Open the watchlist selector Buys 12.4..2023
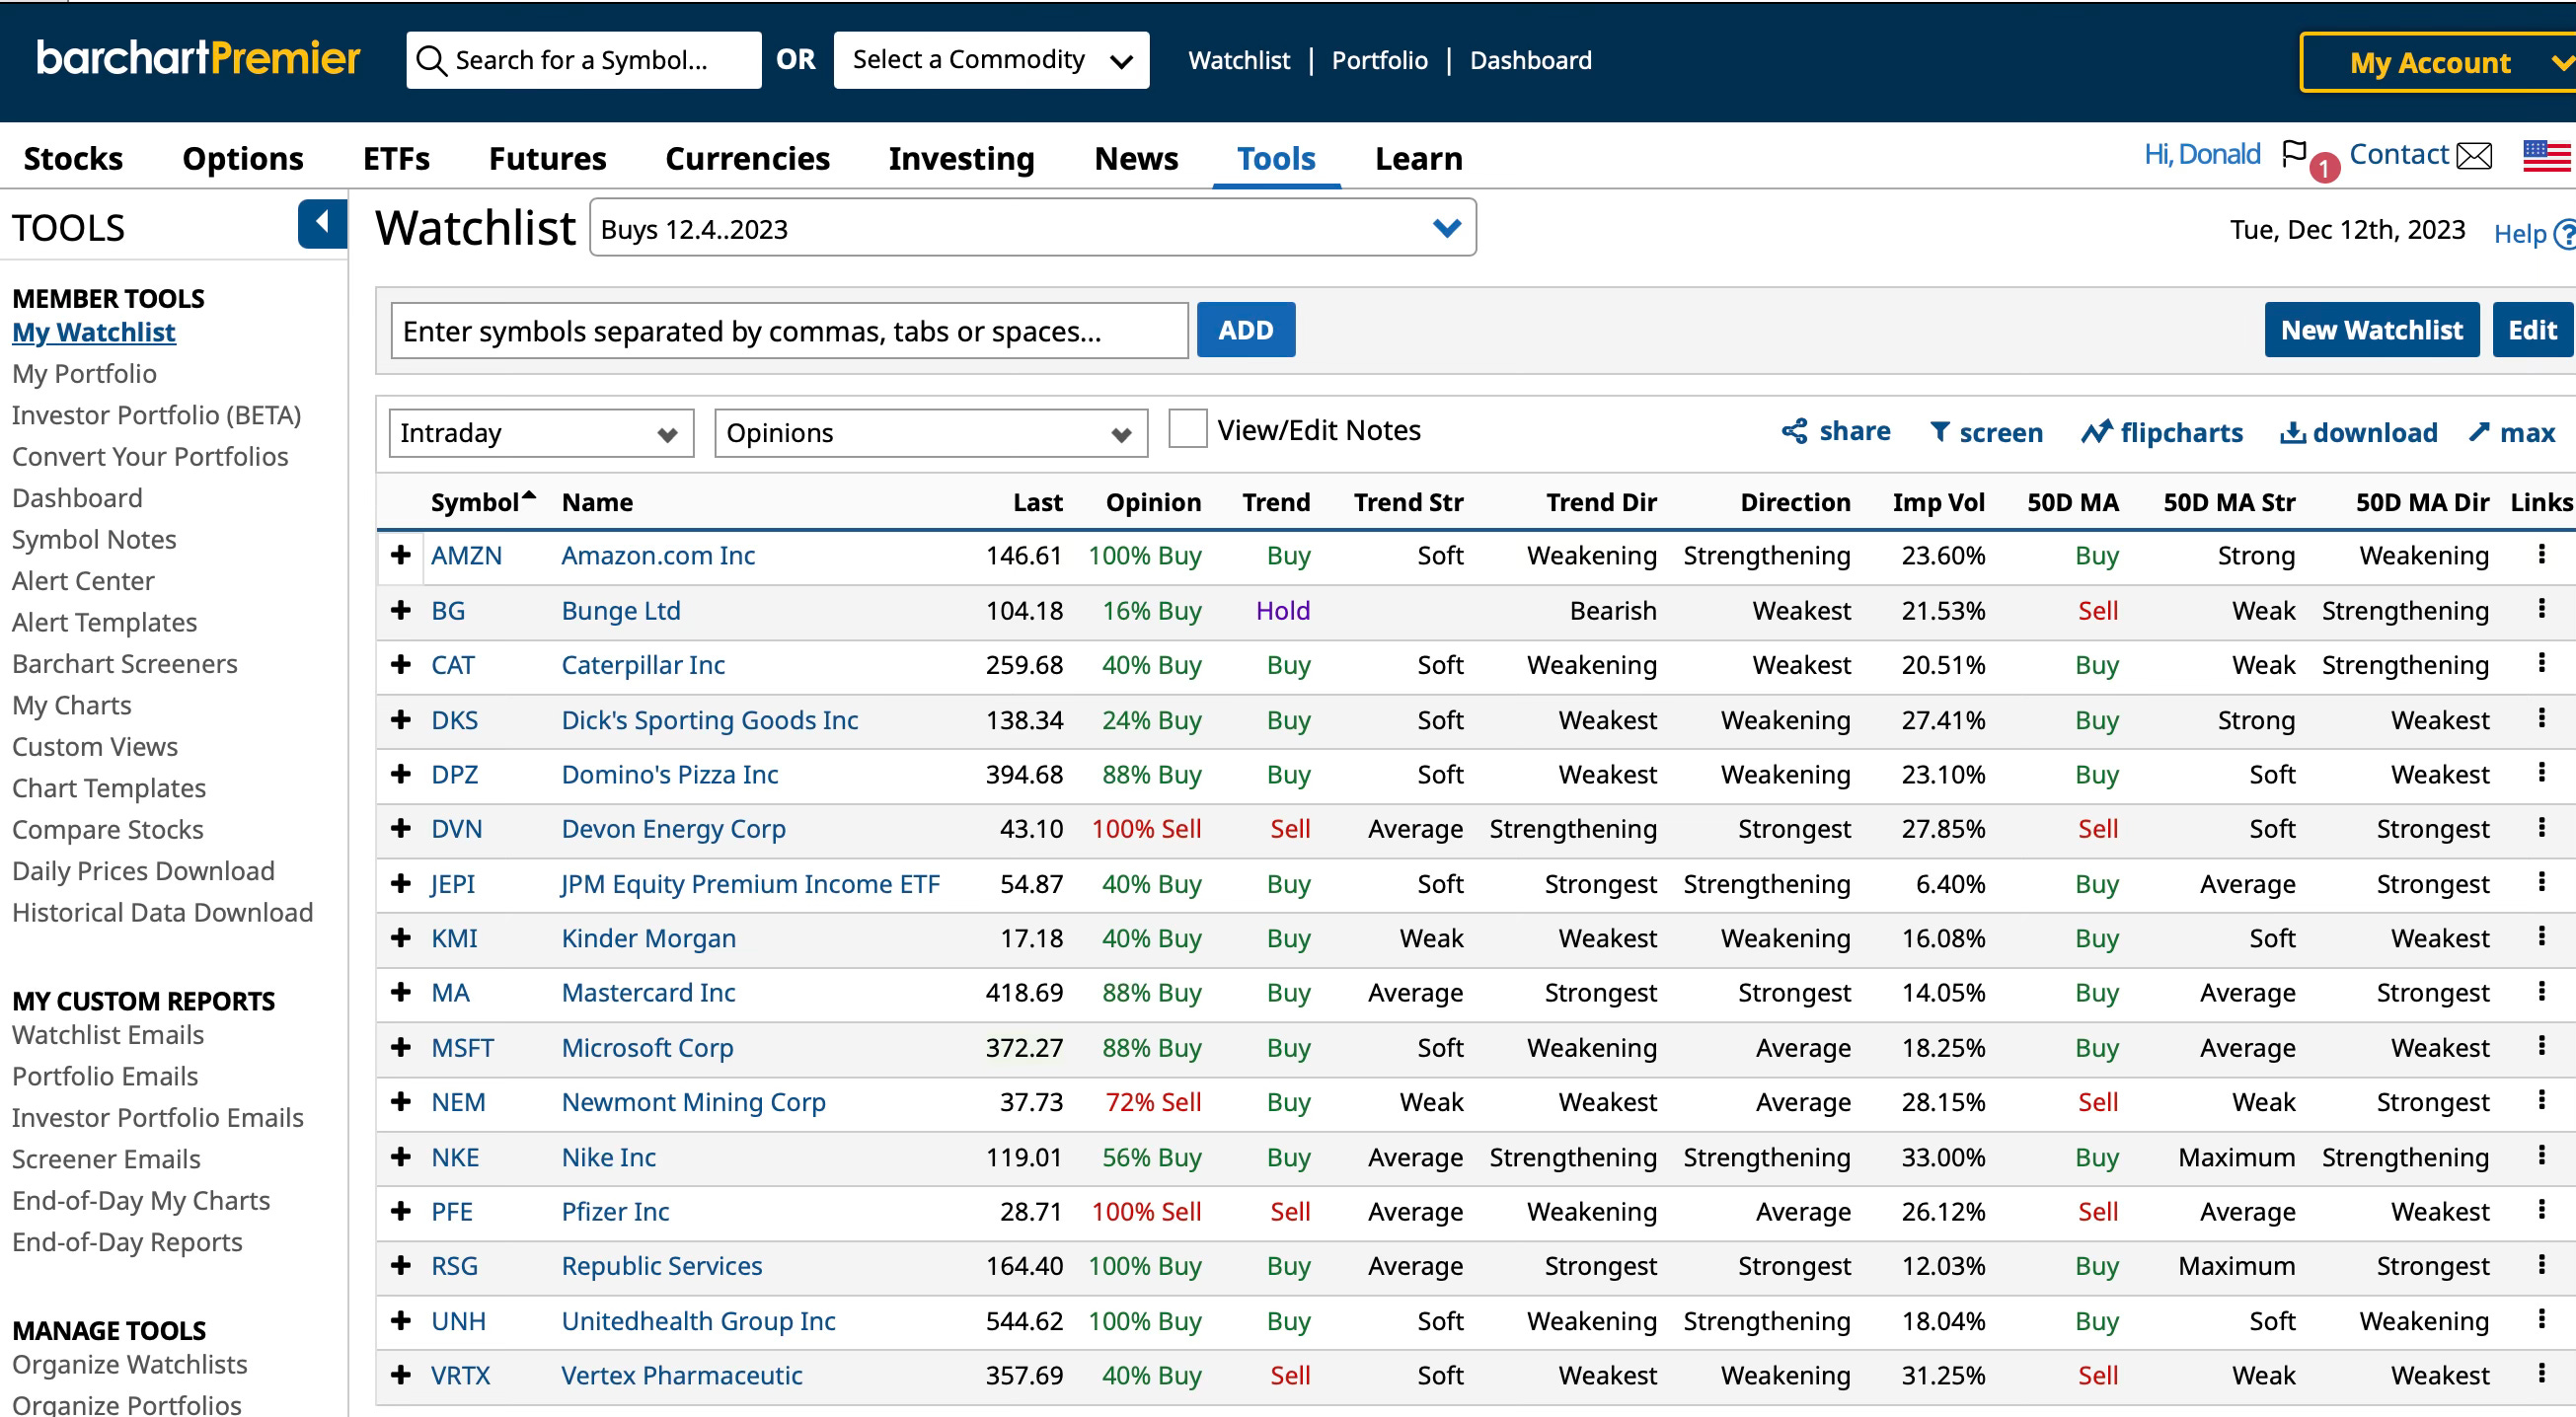Image resolution: width=2576 pixels, height=1417 pixels. [1033, 228]
